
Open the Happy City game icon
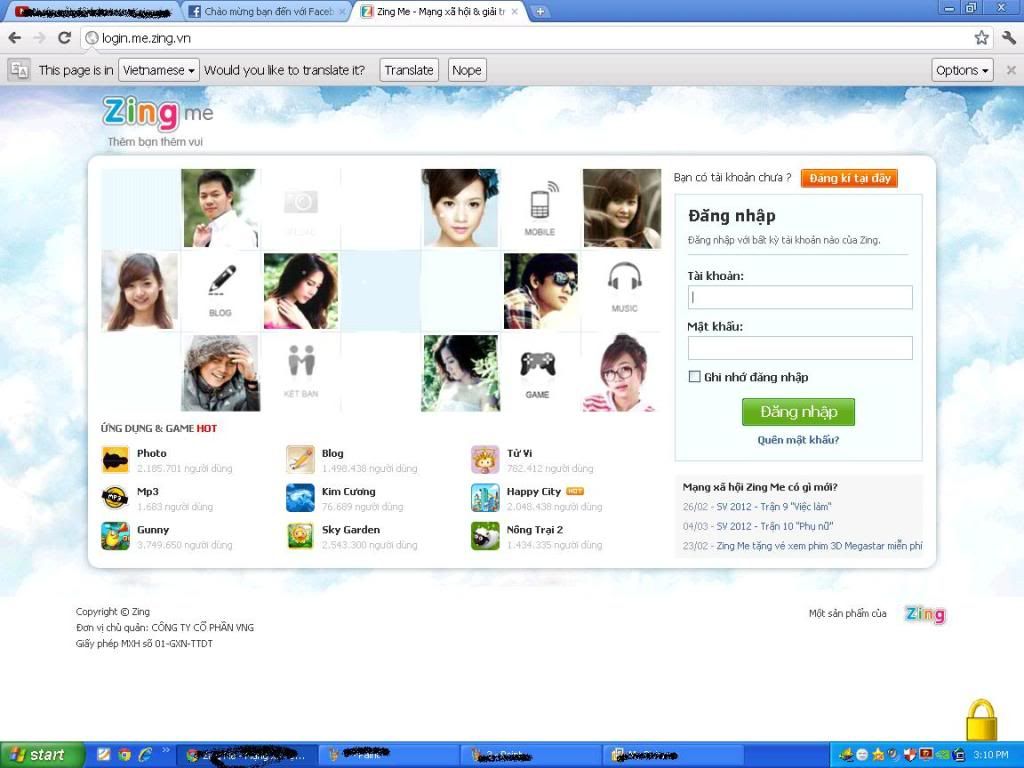485,498
